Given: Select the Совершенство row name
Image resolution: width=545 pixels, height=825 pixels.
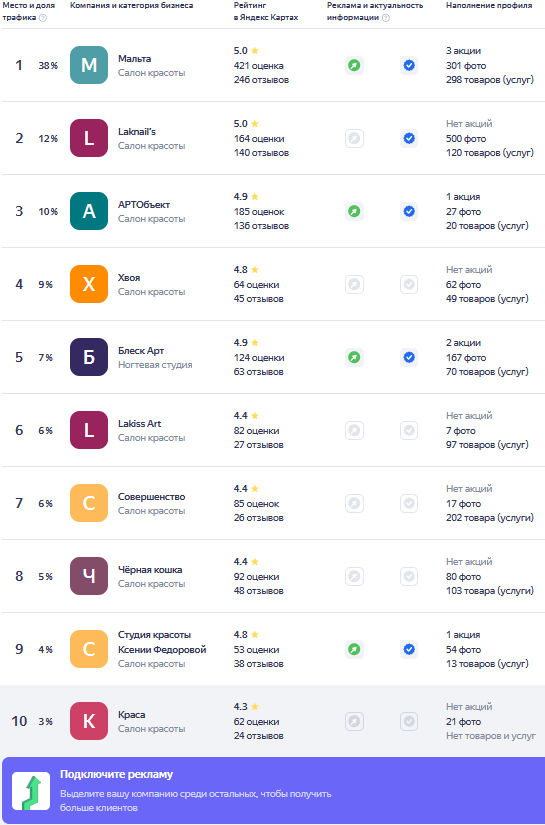Looking at the screenshot, I should 152,497.
